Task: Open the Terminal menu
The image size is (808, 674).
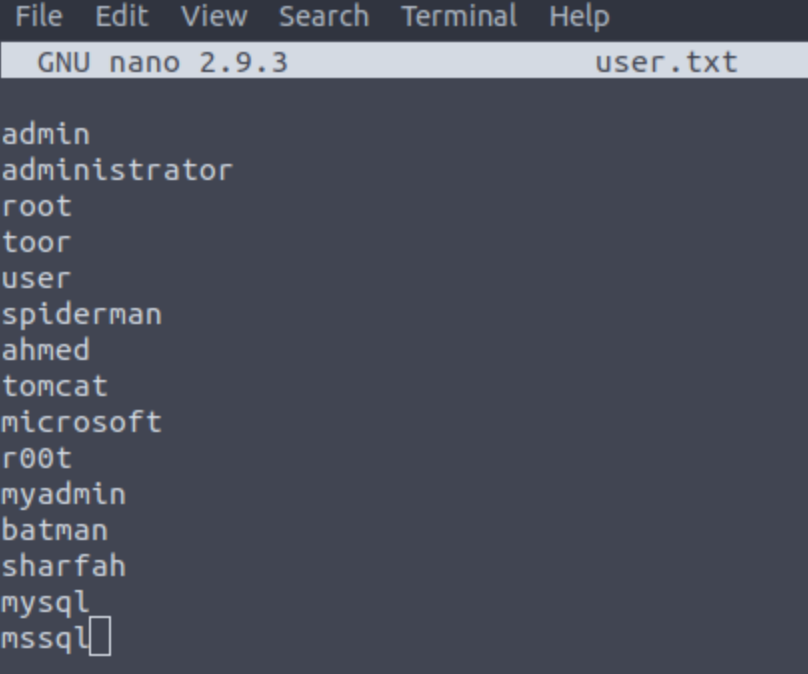Action: tap(459, 16)
